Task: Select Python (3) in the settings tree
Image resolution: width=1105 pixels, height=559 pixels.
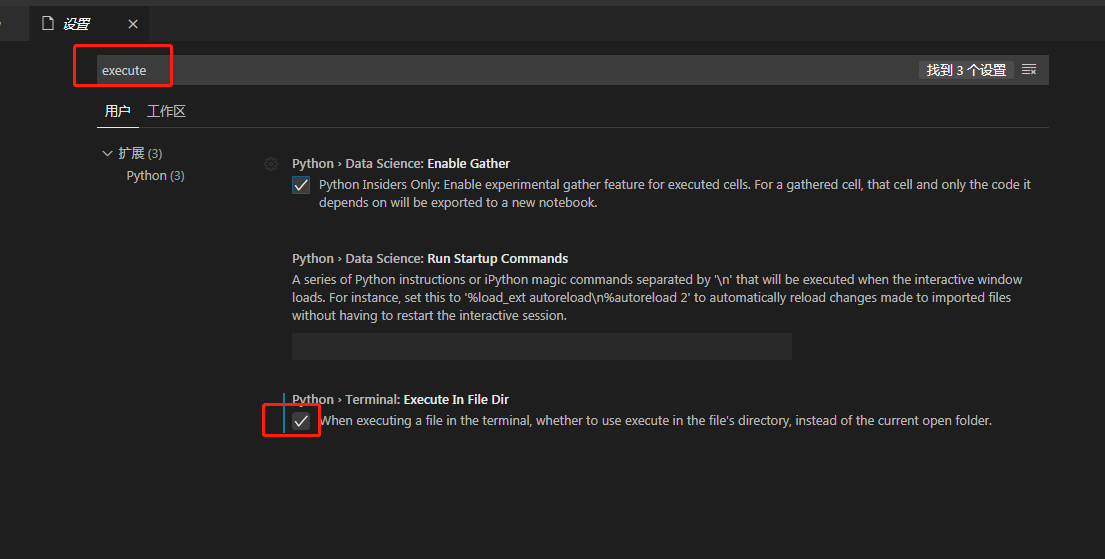Action: [155, 176]
